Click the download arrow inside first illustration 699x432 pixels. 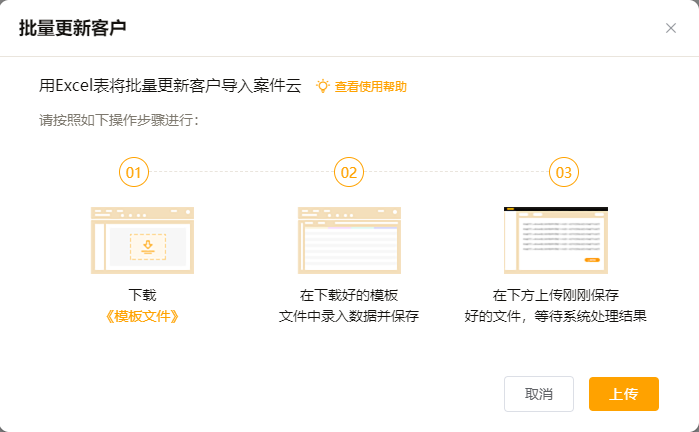click(x=148, y=245)
